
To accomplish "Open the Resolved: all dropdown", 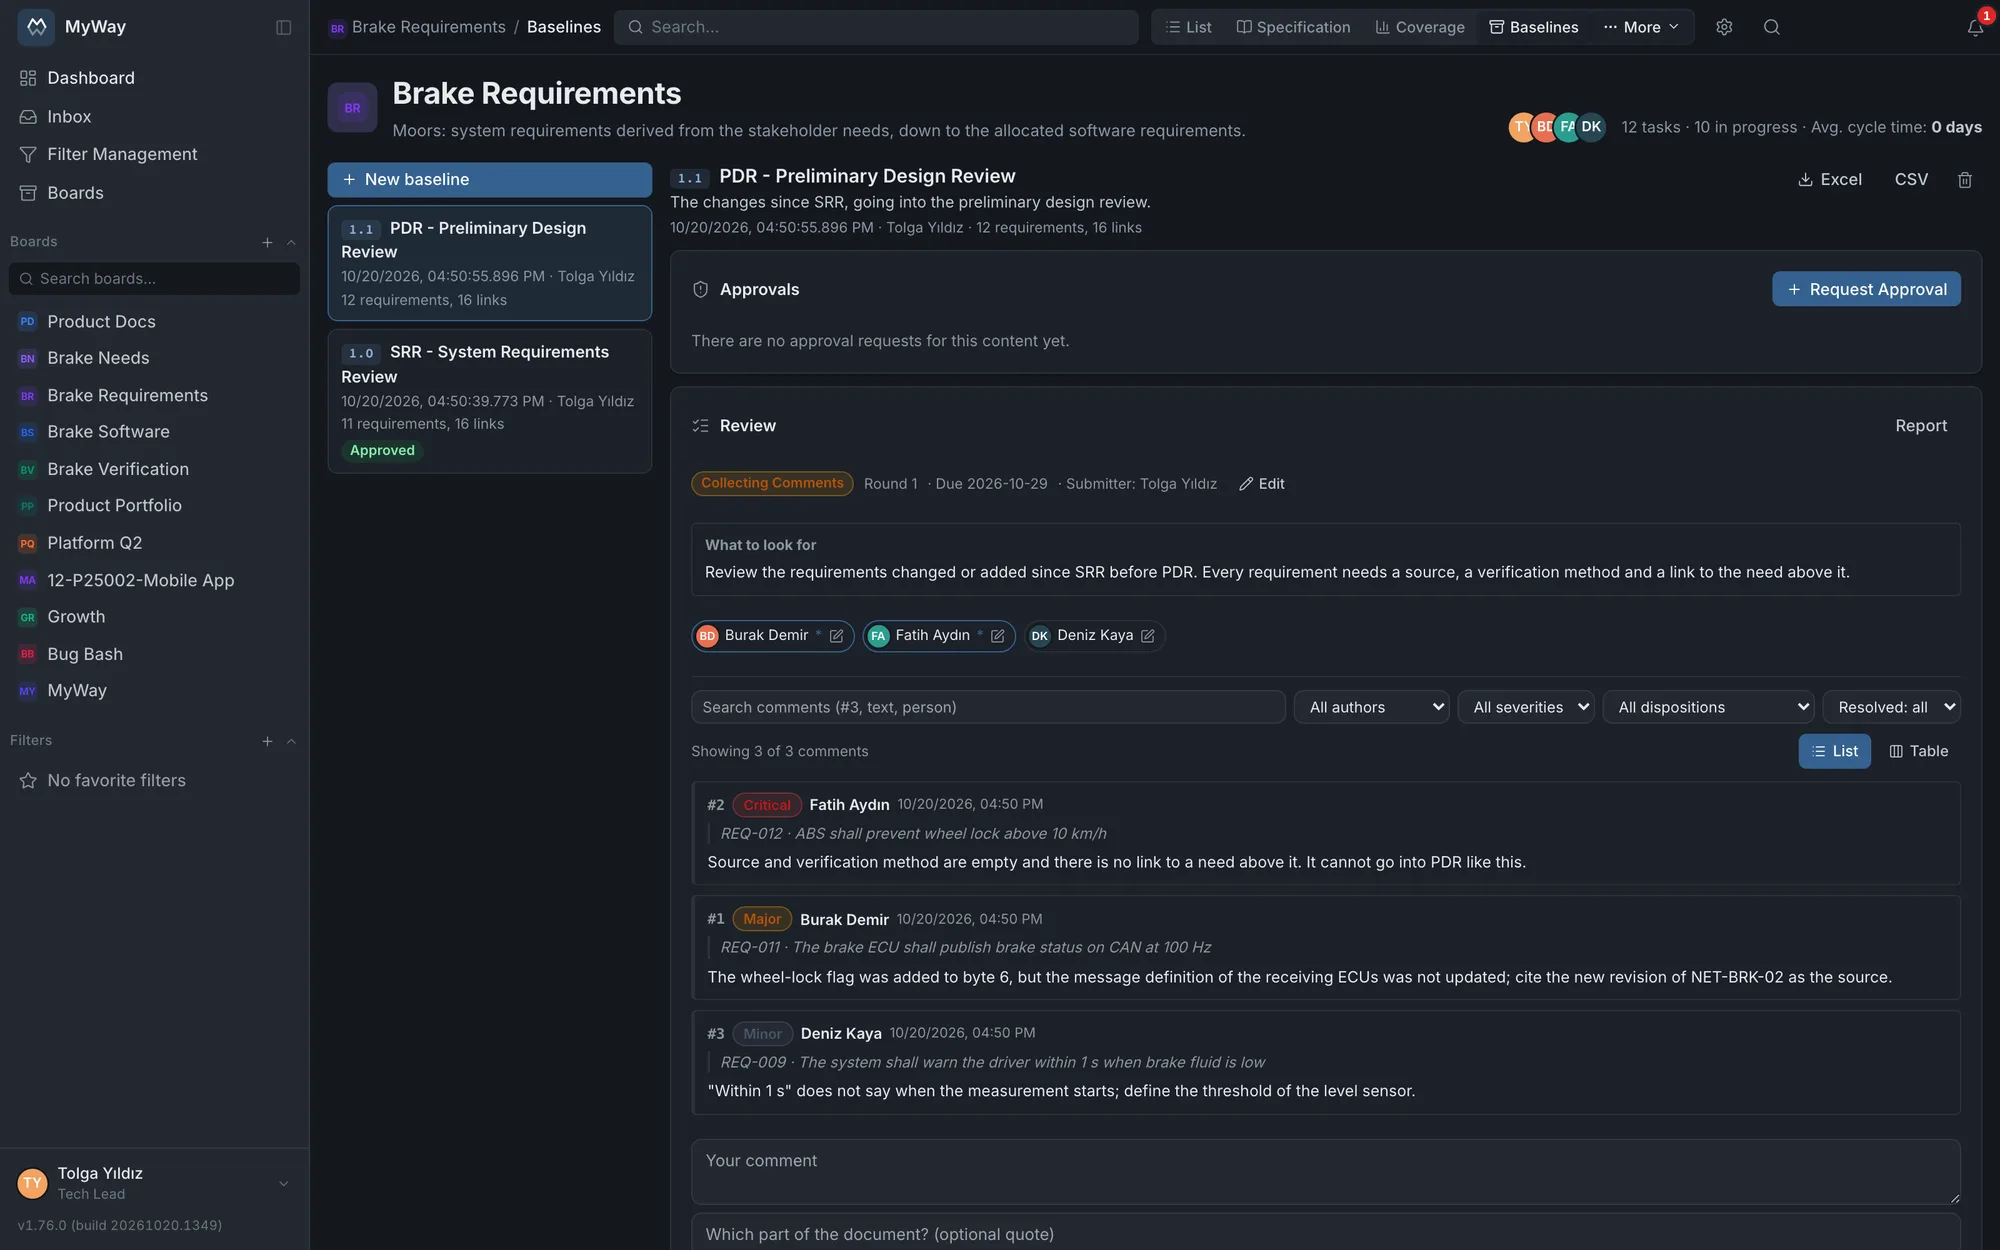I will click(x=1891, y=707).
